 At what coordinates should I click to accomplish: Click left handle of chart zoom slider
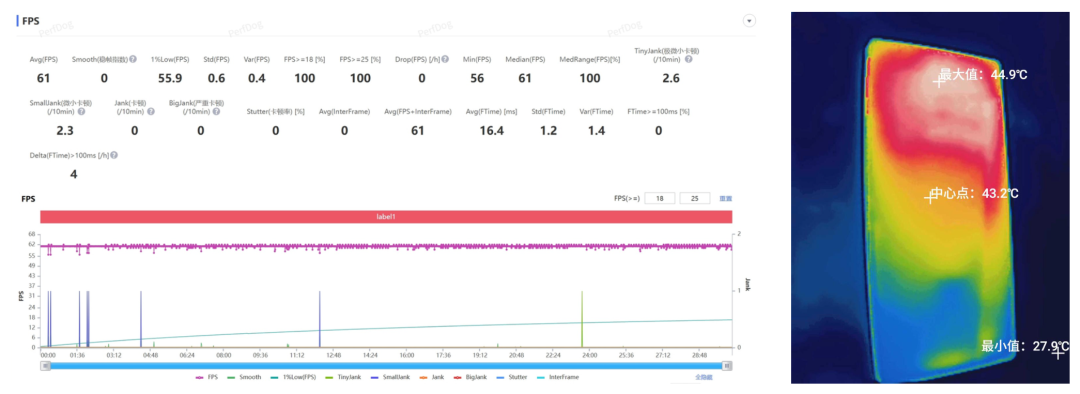coord(45,366)
